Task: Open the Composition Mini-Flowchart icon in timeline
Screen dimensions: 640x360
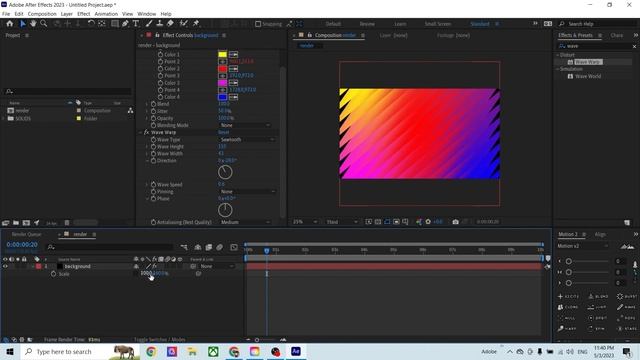Action: click(184, 247)
